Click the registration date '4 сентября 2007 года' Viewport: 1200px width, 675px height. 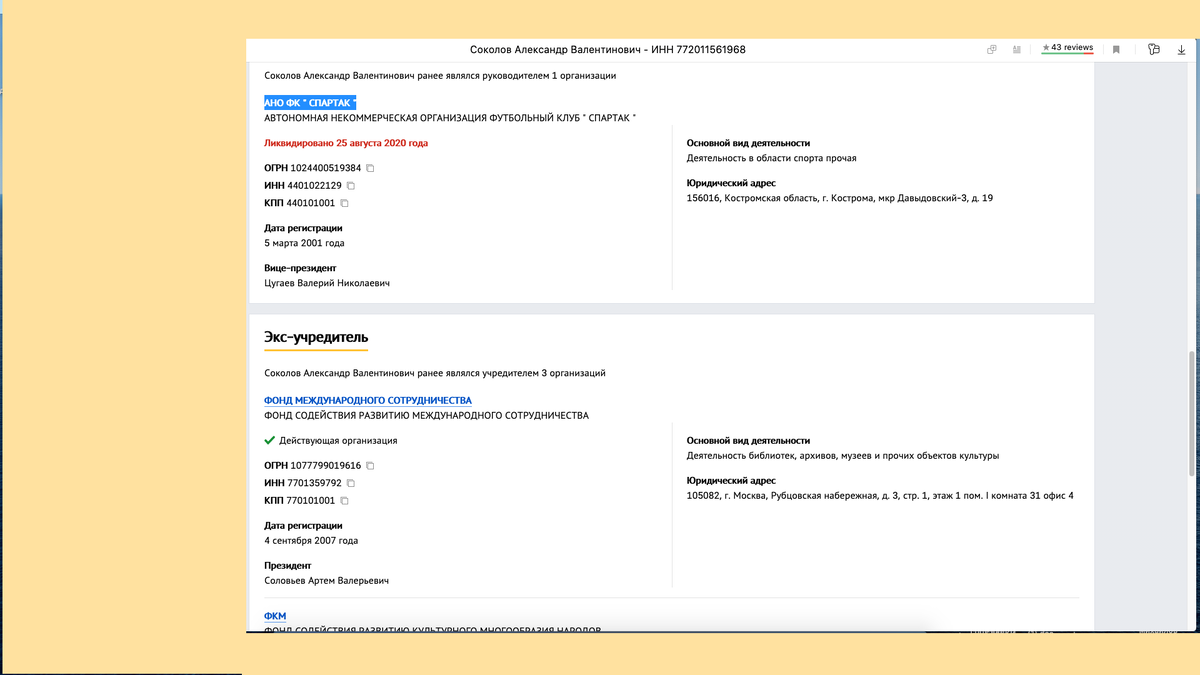click(311, 541)
